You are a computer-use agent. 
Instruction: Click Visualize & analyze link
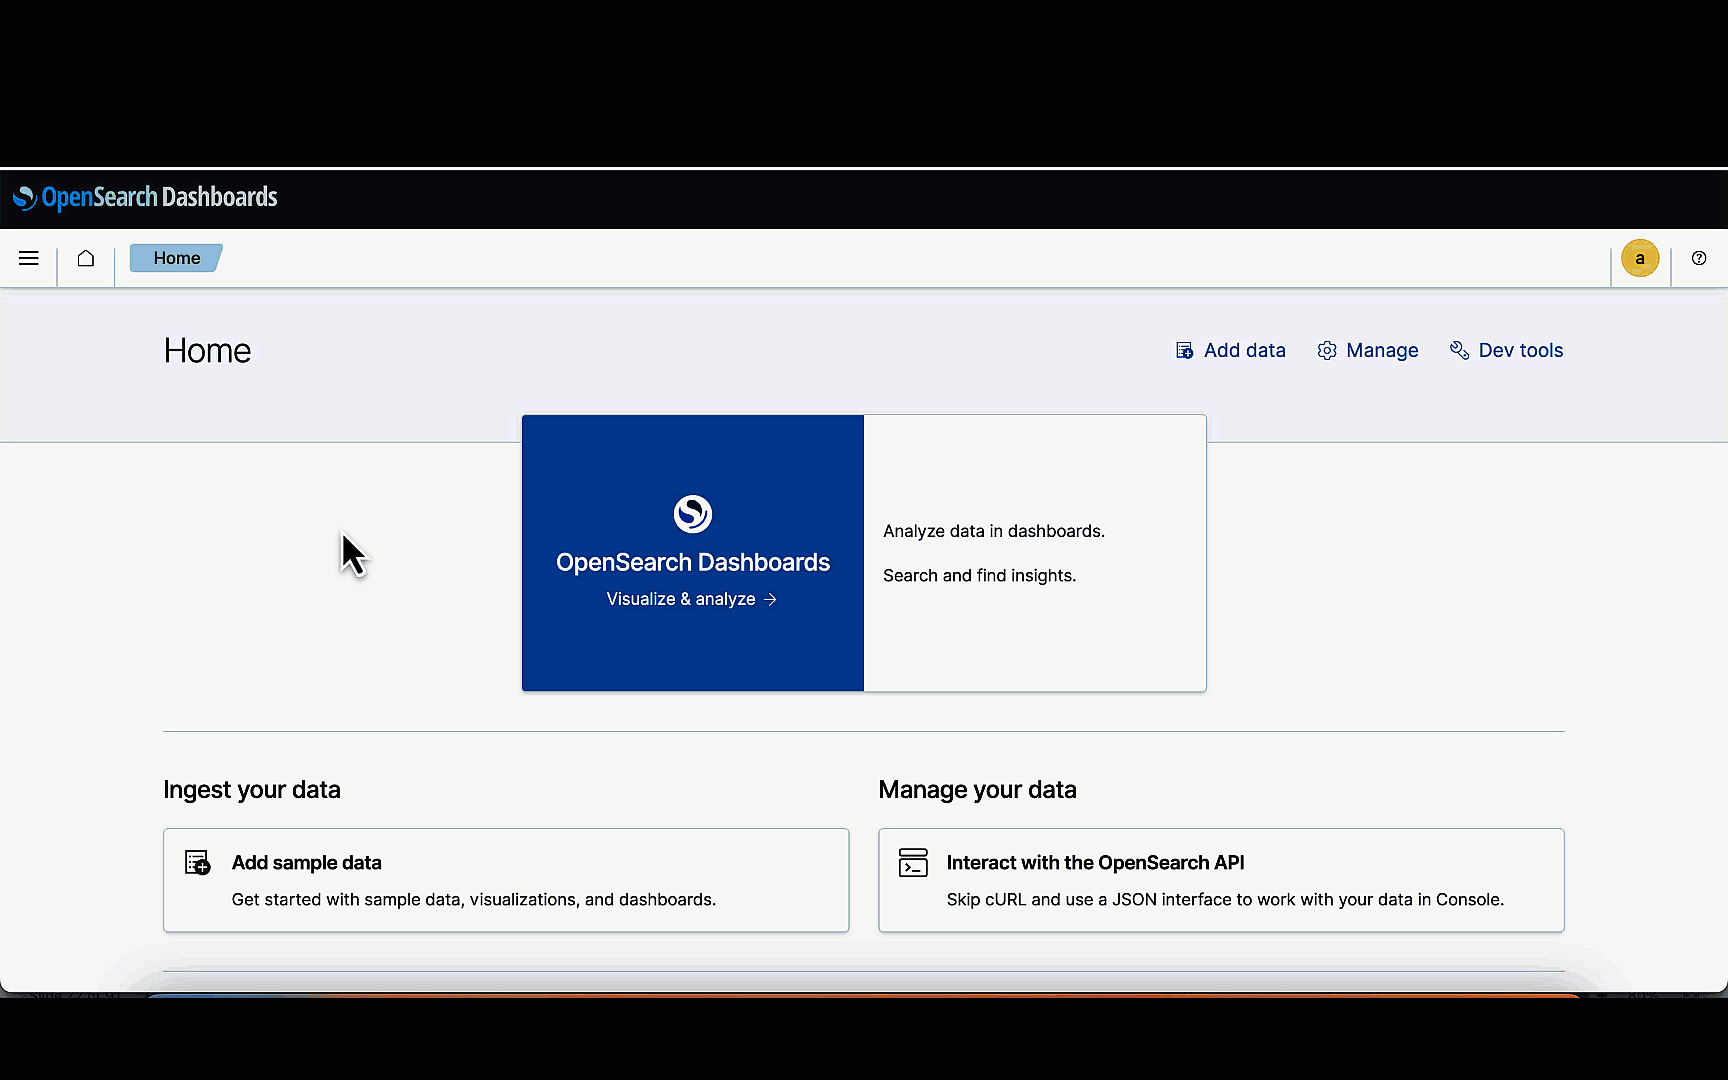coord(692,599)
